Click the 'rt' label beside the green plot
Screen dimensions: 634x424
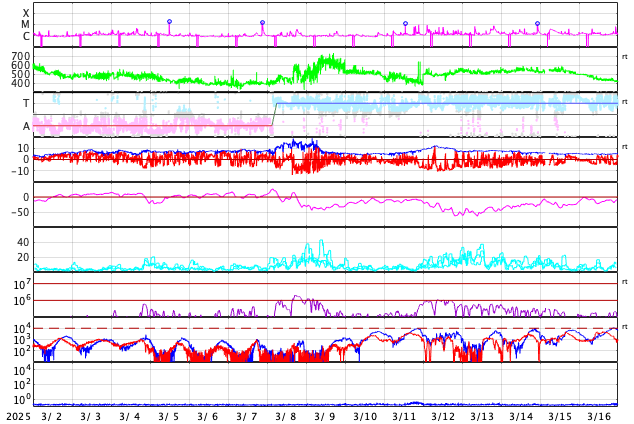tap(625, 57)
